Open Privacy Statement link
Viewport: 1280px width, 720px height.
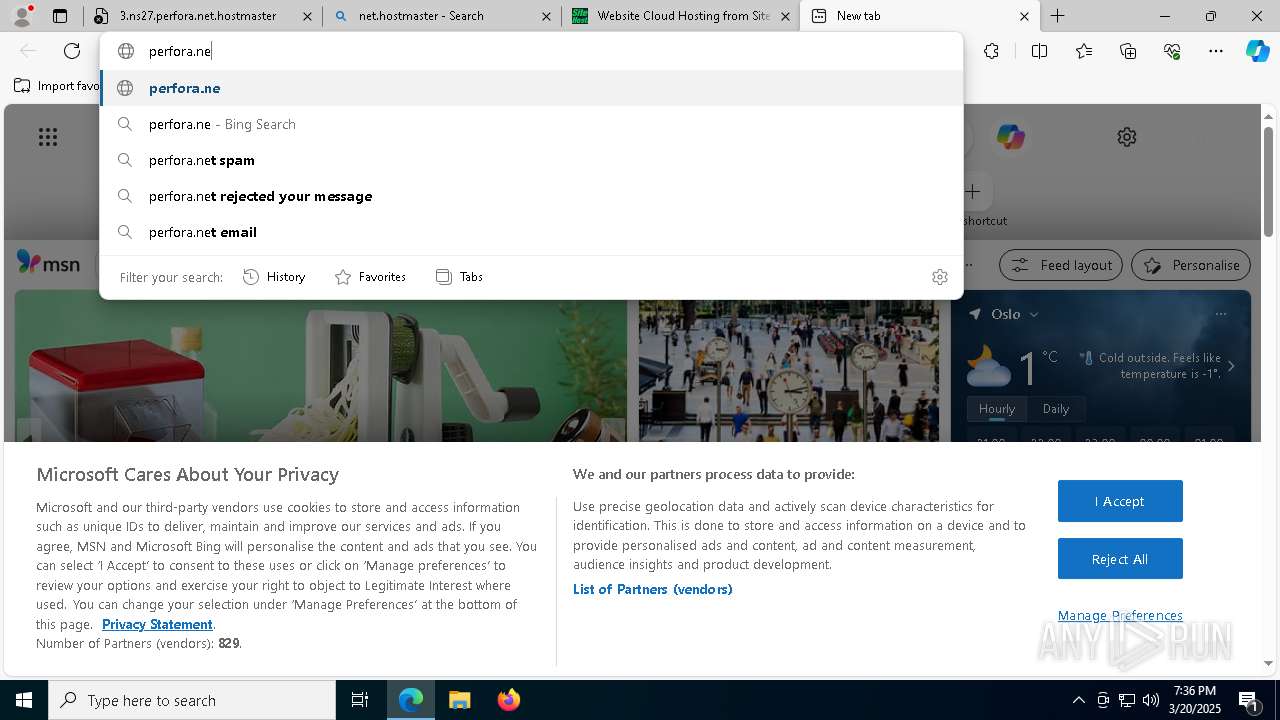click(157, 624)
